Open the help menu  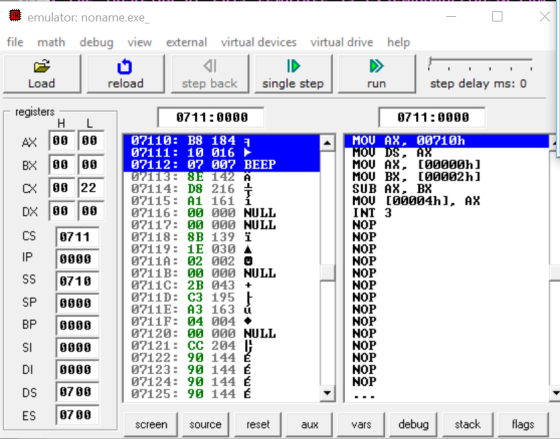399,42
